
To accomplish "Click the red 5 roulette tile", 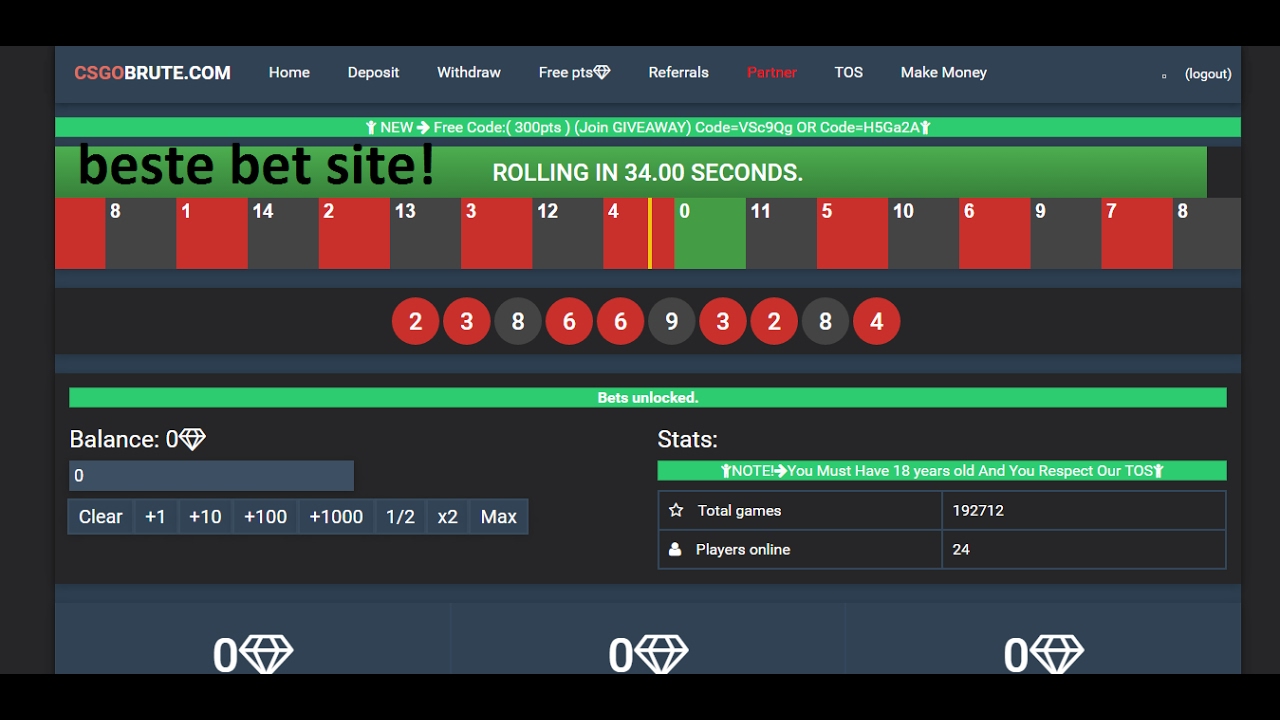I will click(x=852, y=233).
